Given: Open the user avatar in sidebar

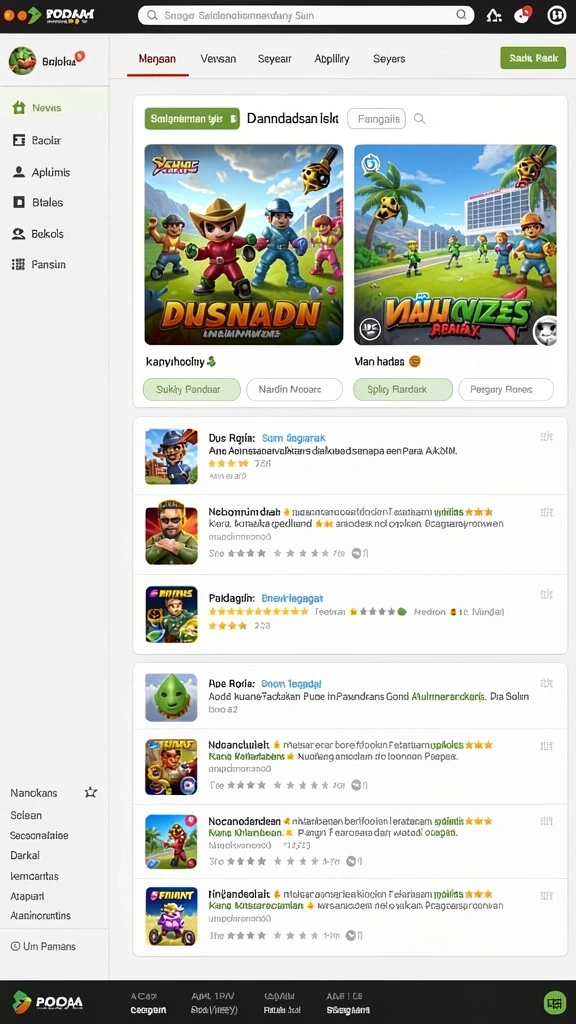Looking at the screenshot, I should coord(22,61).
